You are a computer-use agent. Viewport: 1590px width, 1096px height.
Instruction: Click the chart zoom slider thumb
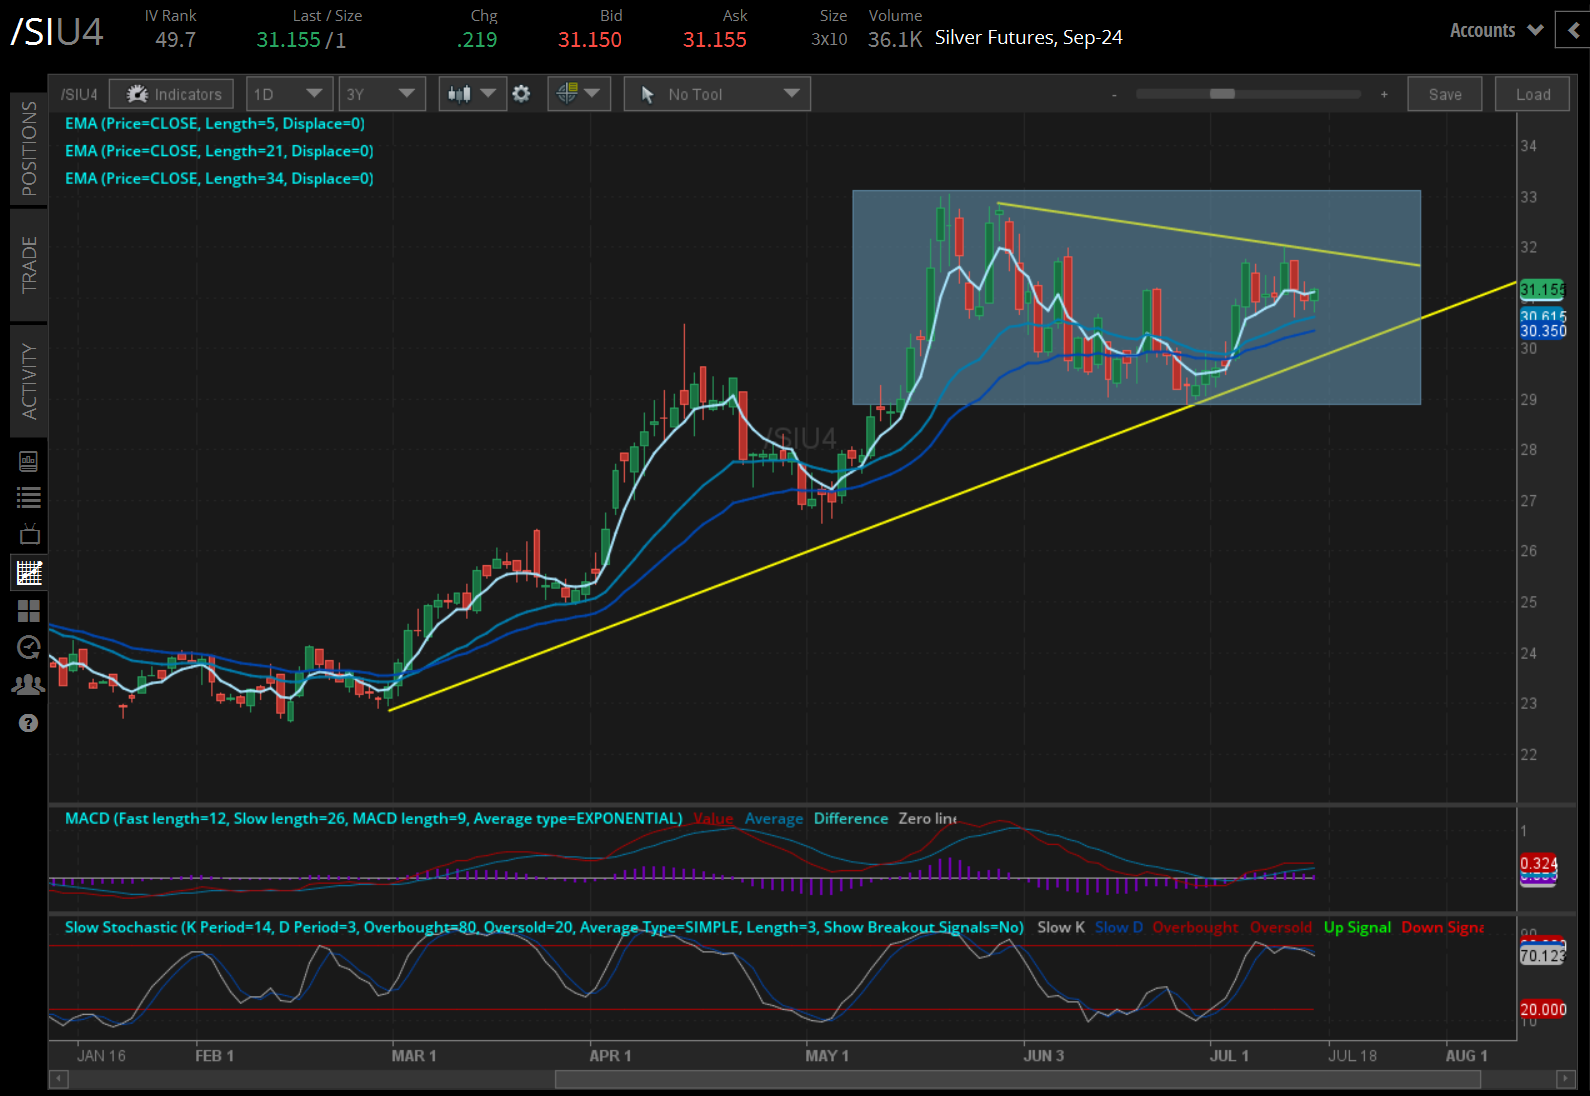[1222, 94]
